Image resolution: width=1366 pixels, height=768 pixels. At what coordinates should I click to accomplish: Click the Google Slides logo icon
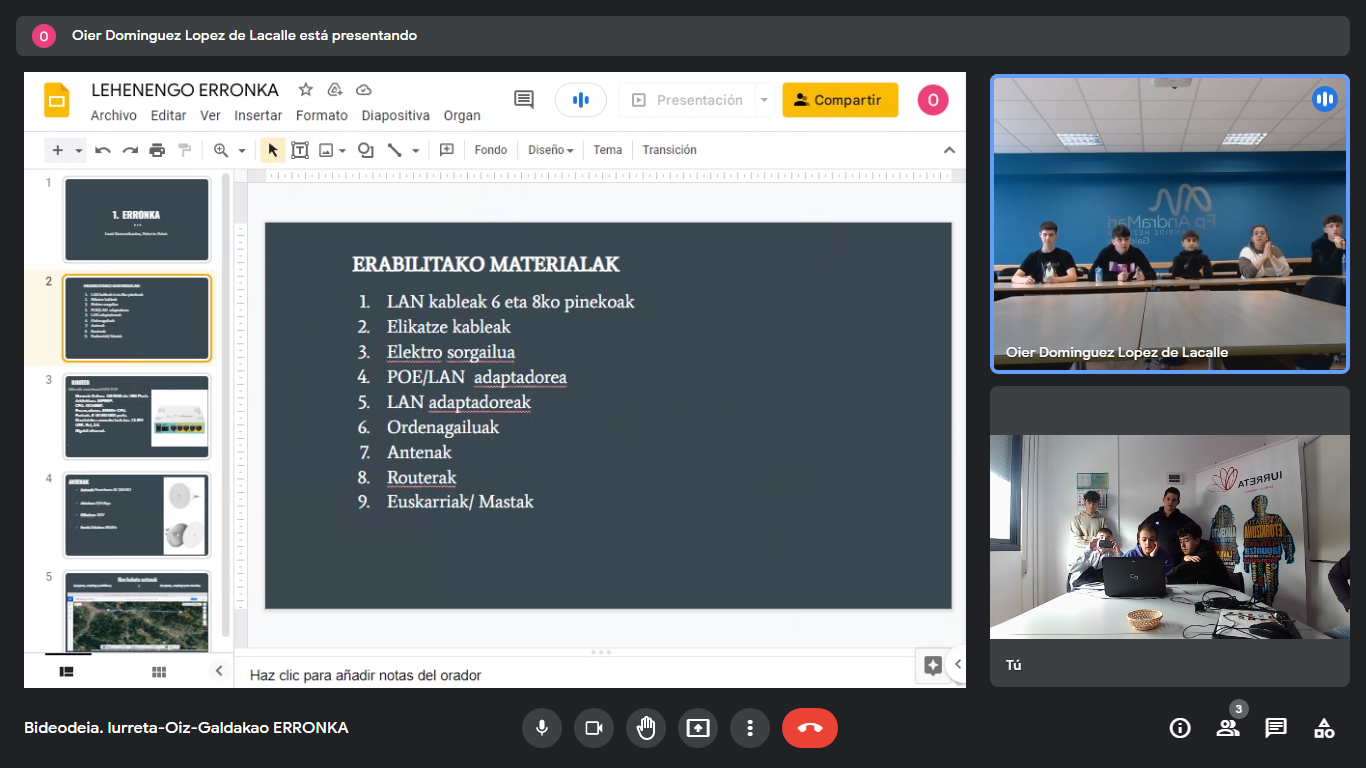click(x=57, y=100)
